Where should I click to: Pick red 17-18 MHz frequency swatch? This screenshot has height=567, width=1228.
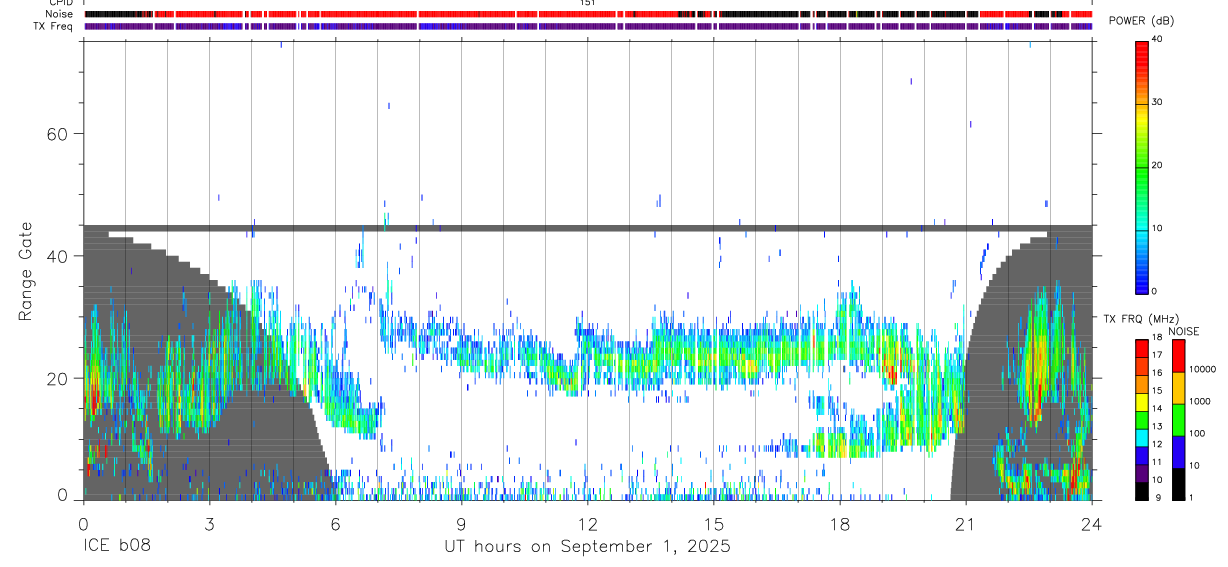pyautogui.click(x=1141, y=348)
